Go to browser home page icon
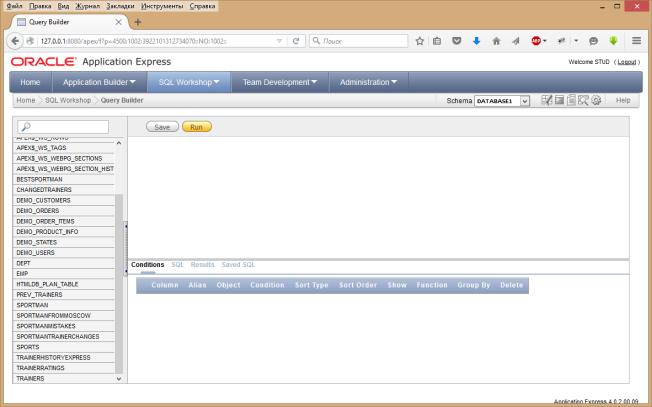The image size is (652, 407). point(496,41)
